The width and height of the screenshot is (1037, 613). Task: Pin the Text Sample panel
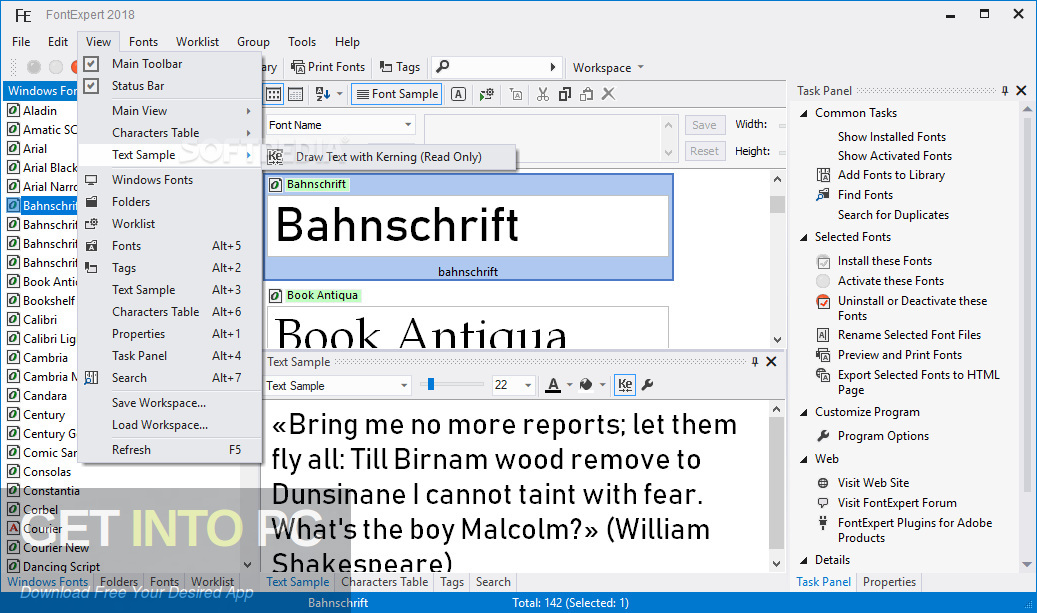click(x=755, y=361)
